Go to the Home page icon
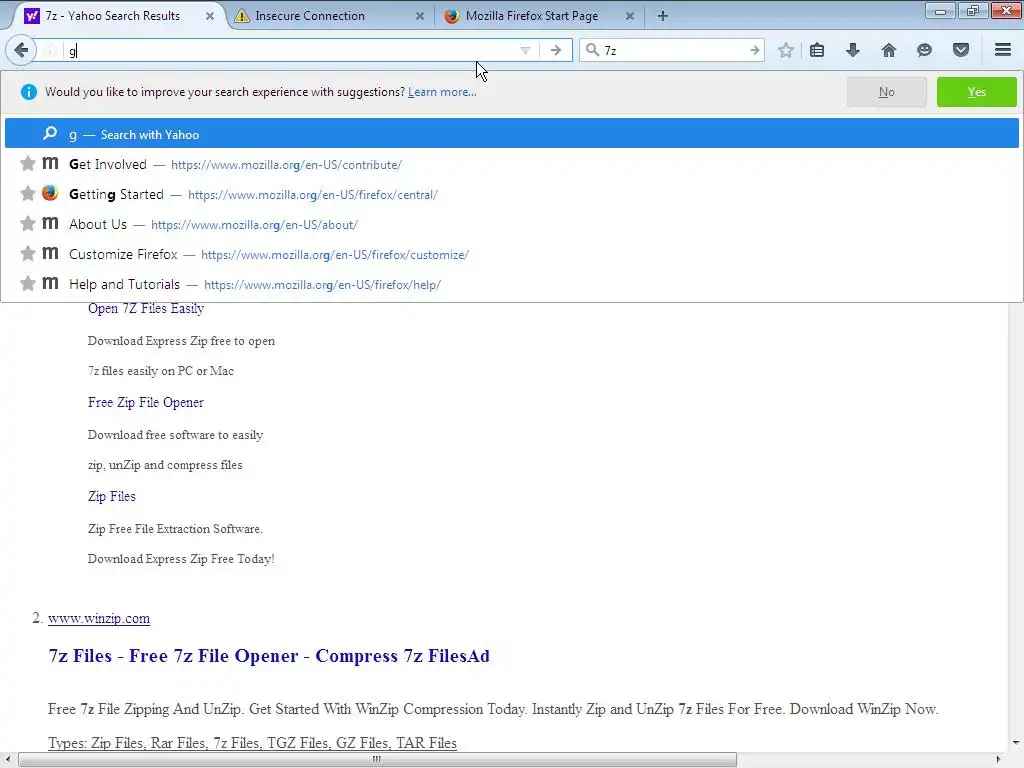 pos(889,50)
